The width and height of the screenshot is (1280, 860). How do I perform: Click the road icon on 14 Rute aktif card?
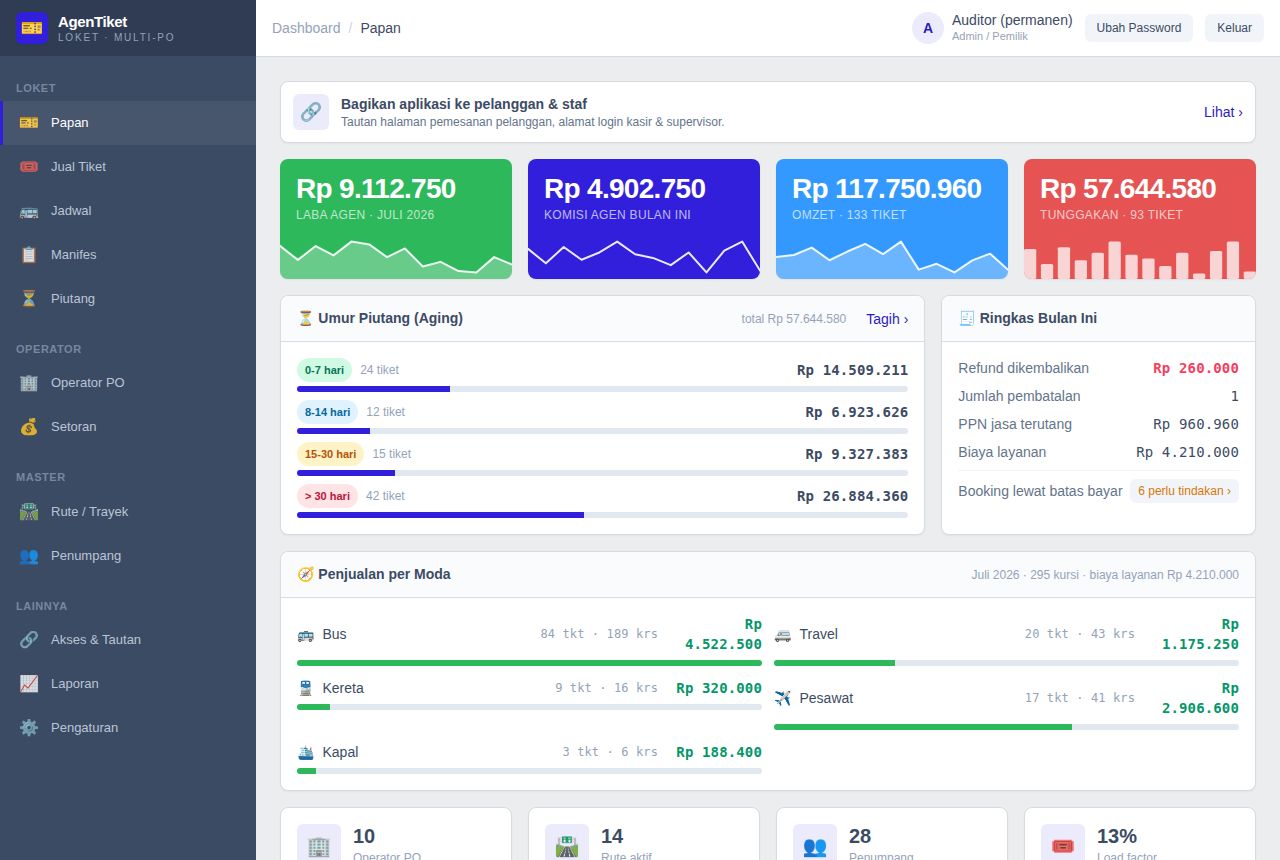click(567, 845)
